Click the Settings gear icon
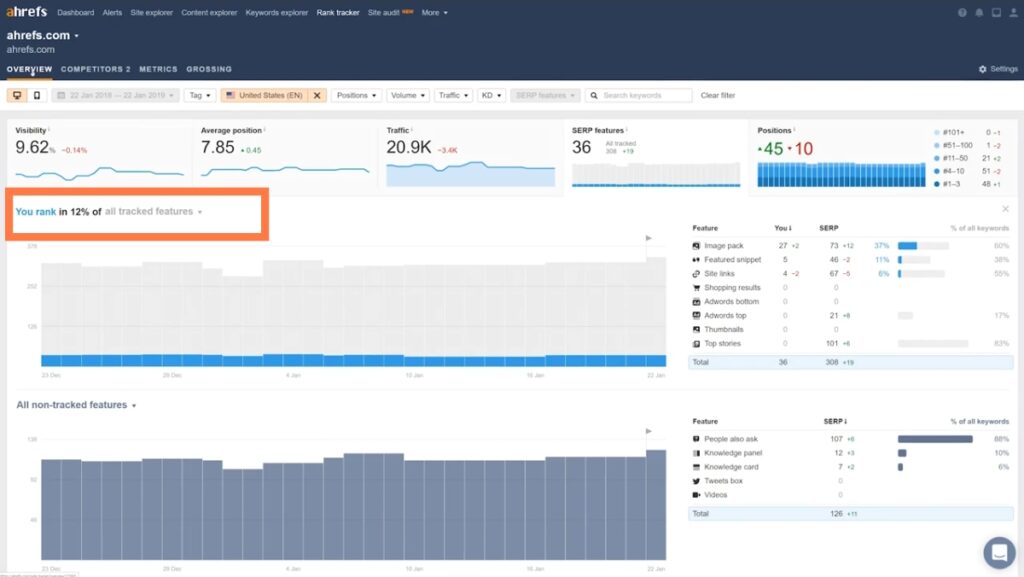The width and height of the screenshot is (1024, 577). tap(982, 69)
